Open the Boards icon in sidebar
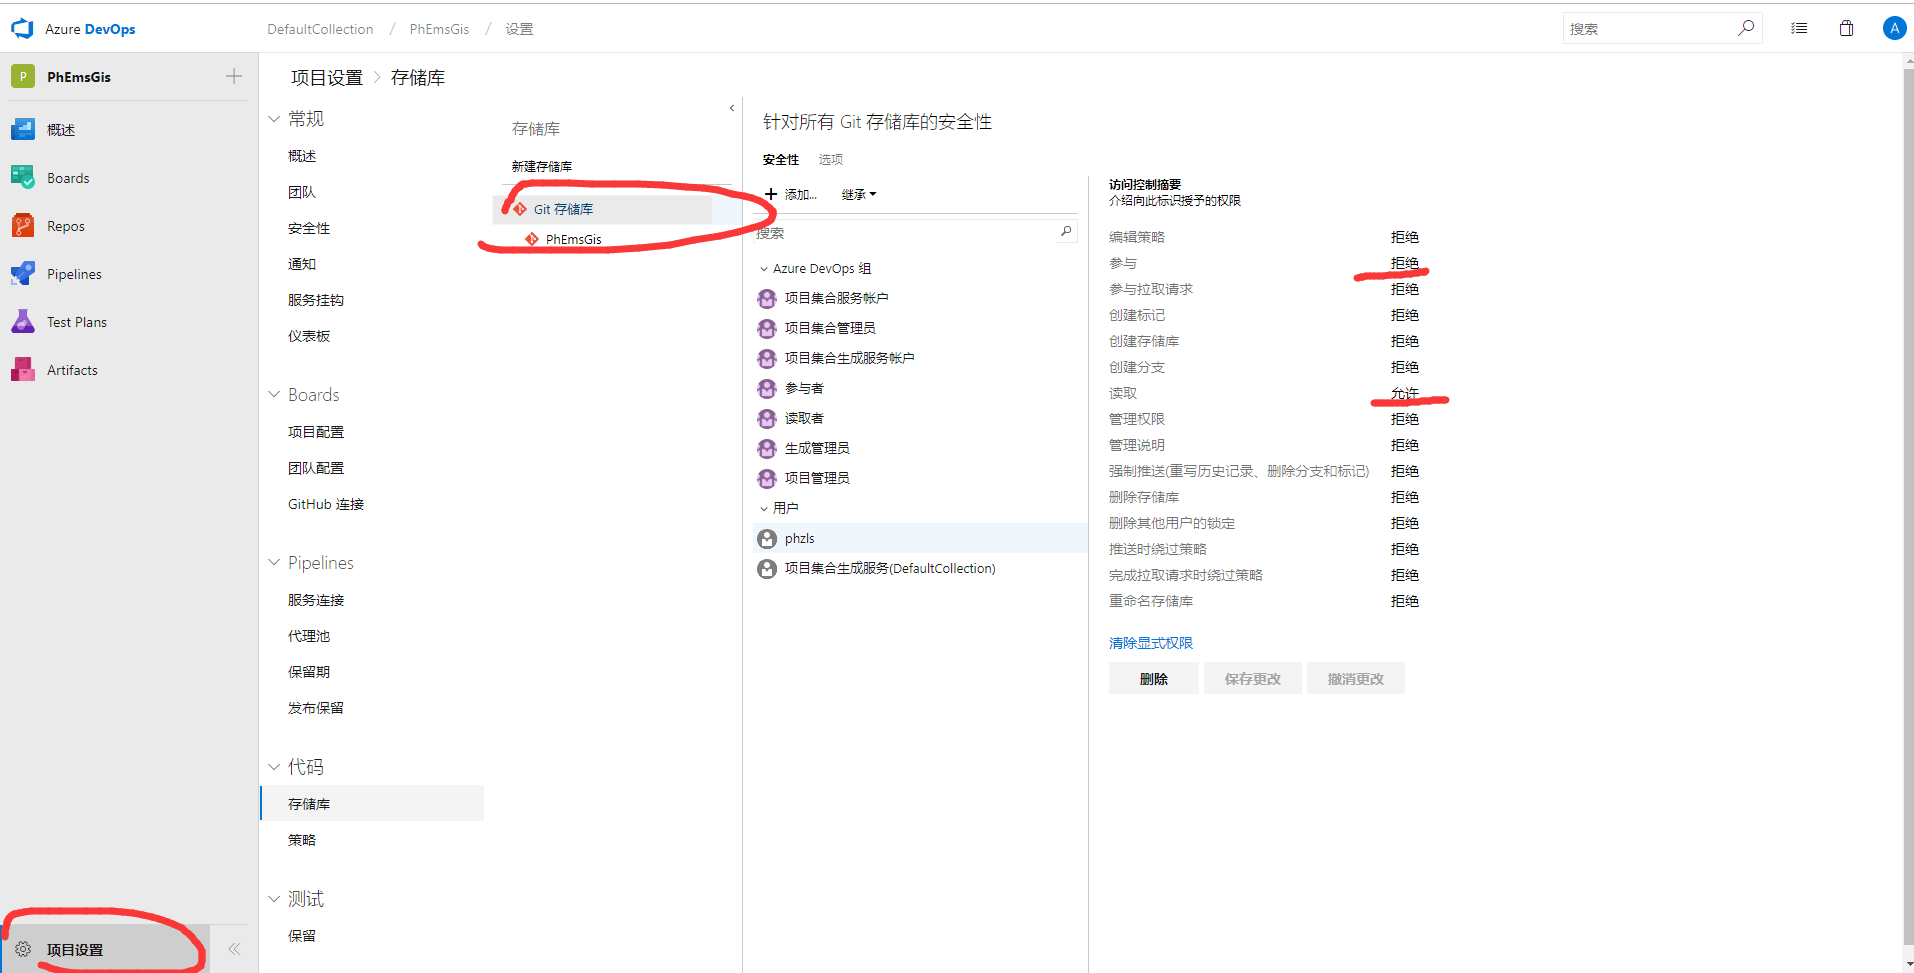Viewport: 1914px width, 973px height. (23, 178)
